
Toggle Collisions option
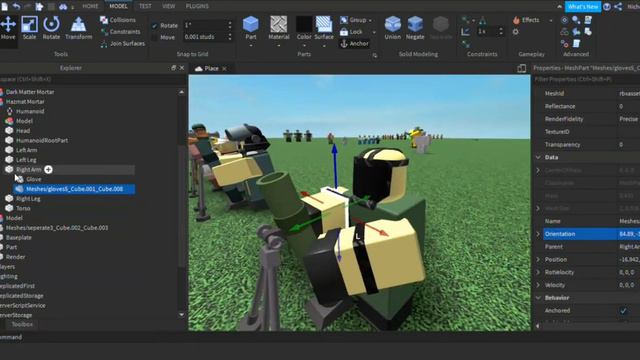[x=118, y=20]
